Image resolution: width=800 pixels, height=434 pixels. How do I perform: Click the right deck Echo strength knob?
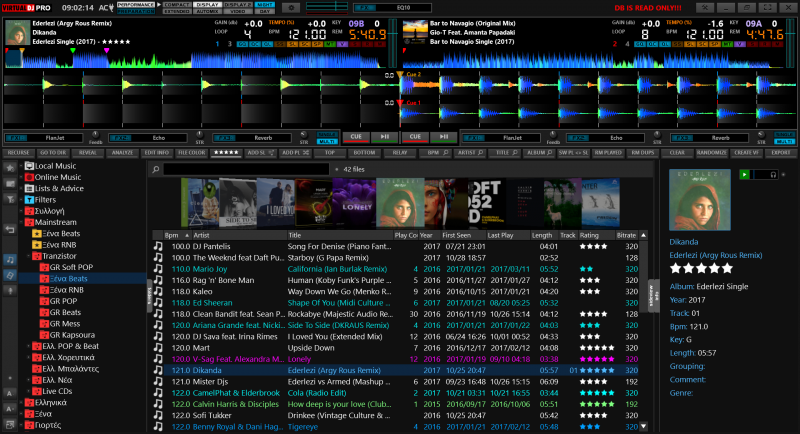point(657,136)
